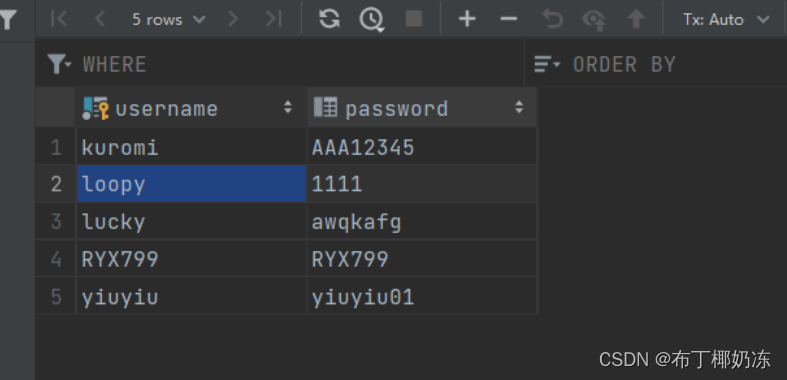Image resolution: width=787 pixels, height=380 pixels.
Task: Go to the first page arrow
Action: tap(59, 19)
